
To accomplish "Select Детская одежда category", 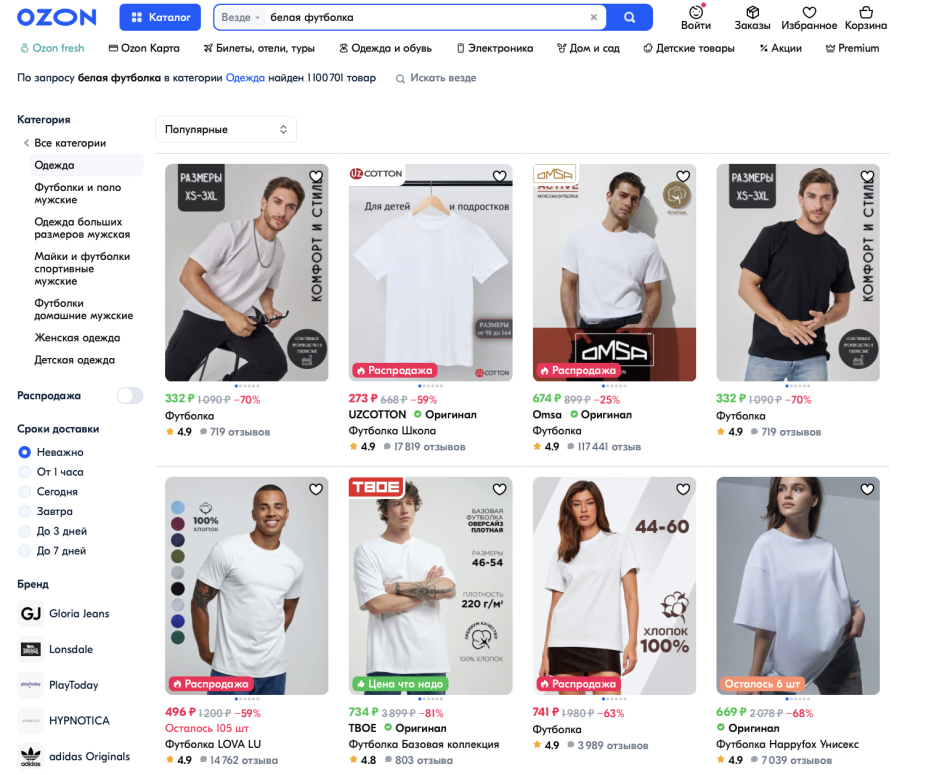I will coord(75,360).
